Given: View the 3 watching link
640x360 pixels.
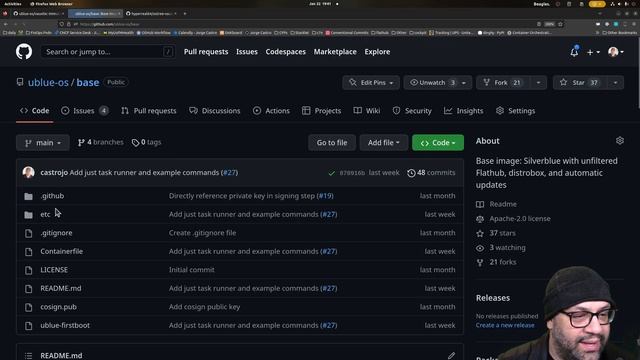Looking at the screenshot, I should coord(507,248).
